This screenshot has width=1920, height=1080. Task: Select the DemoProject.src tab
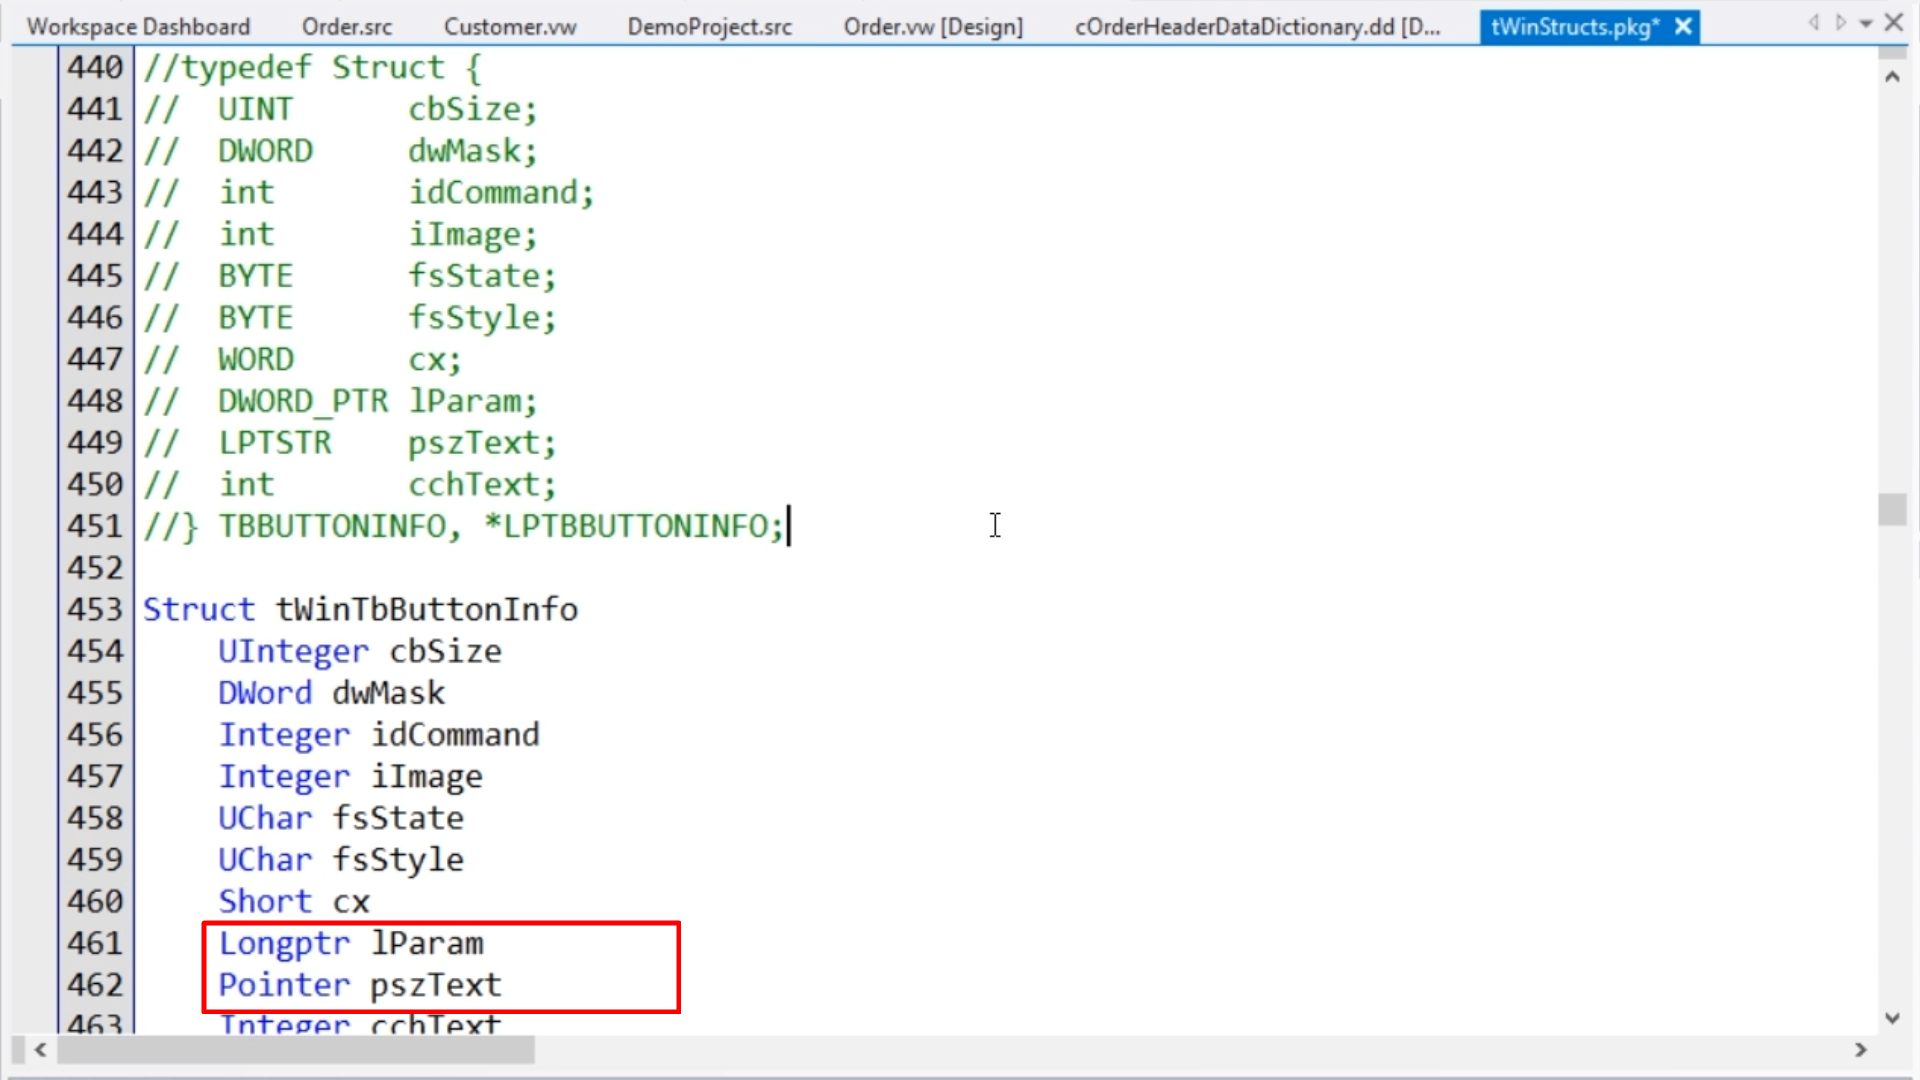(x=709, y=27)
